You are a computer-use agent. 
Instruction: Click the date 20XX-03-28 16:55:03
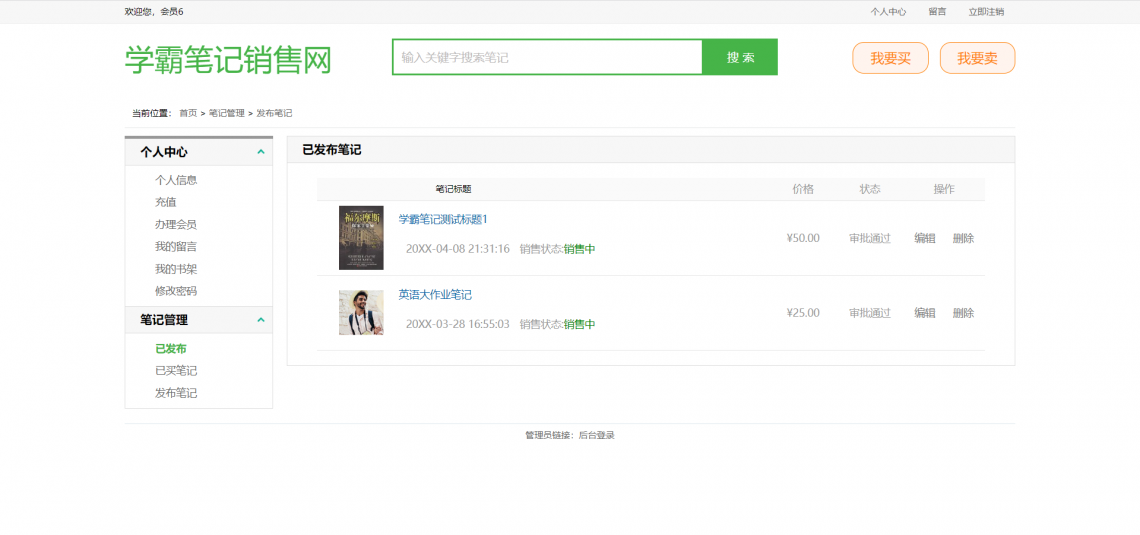(457, 324)
